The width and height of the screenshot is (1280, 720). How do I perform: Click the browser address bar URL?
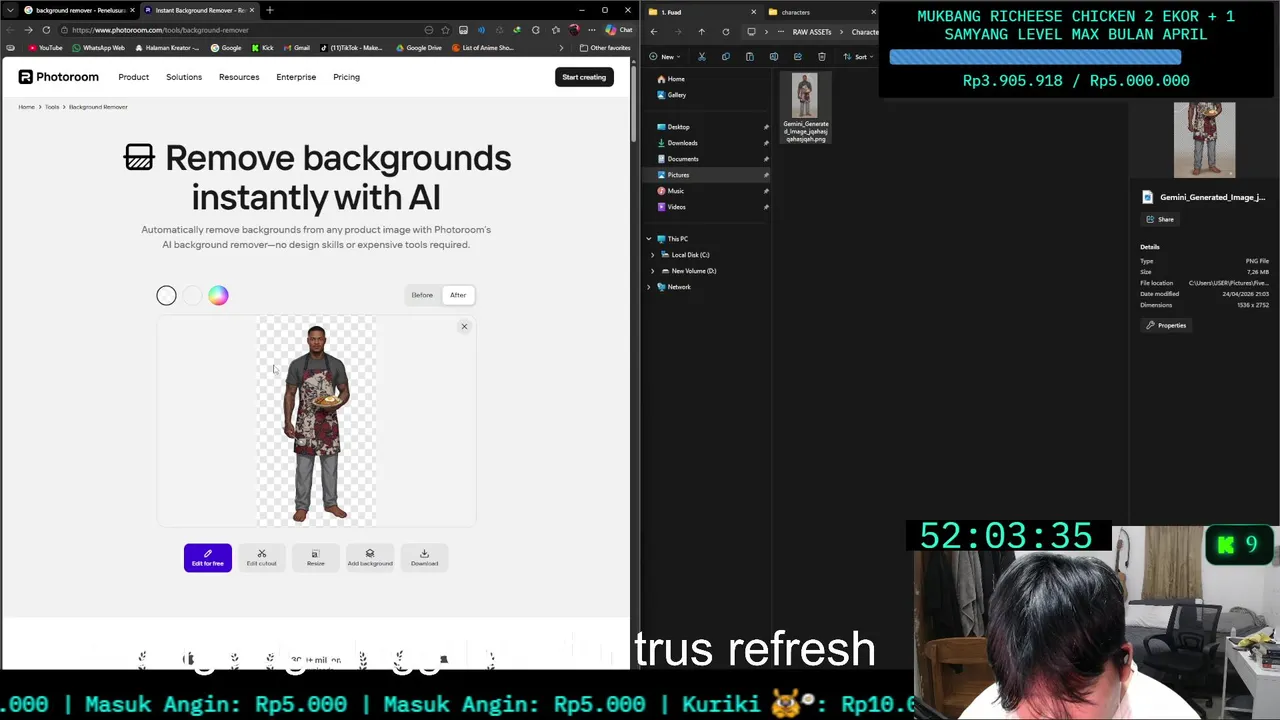(160, 30)
